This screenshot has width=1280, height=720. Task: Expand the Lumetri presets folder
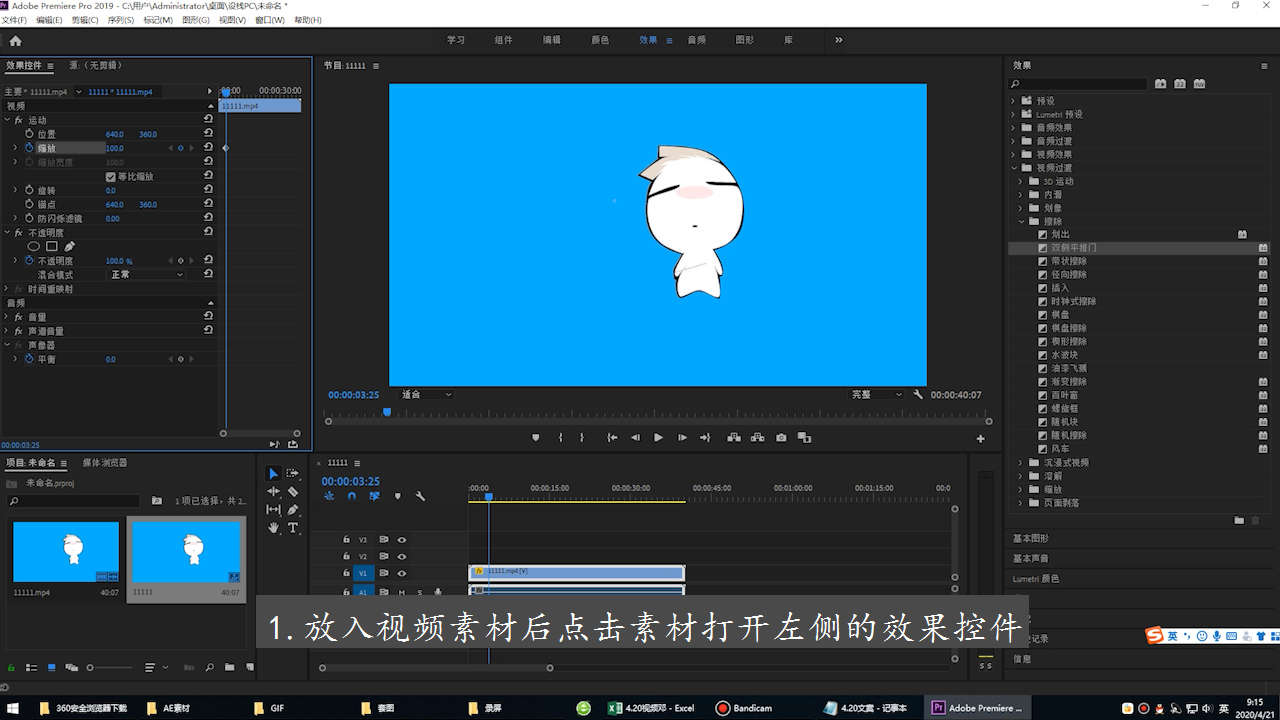tap(1013, 114)
